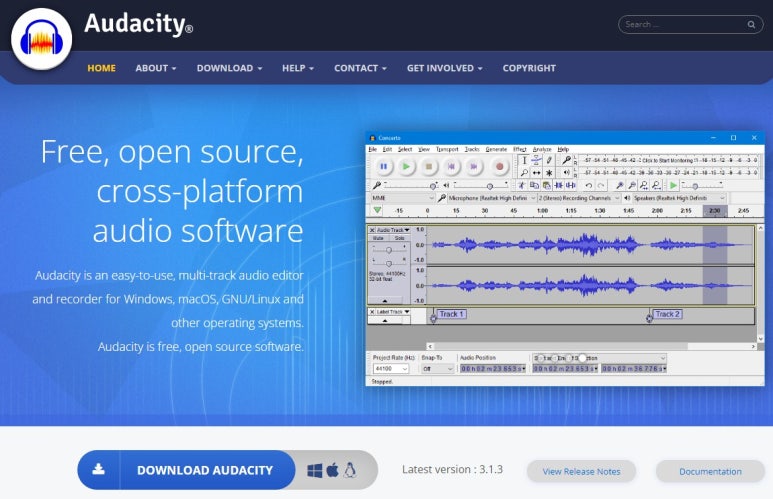Screen dimensions: 773x499
Task: Click the Skip to Start button
Action: (452, 167)
